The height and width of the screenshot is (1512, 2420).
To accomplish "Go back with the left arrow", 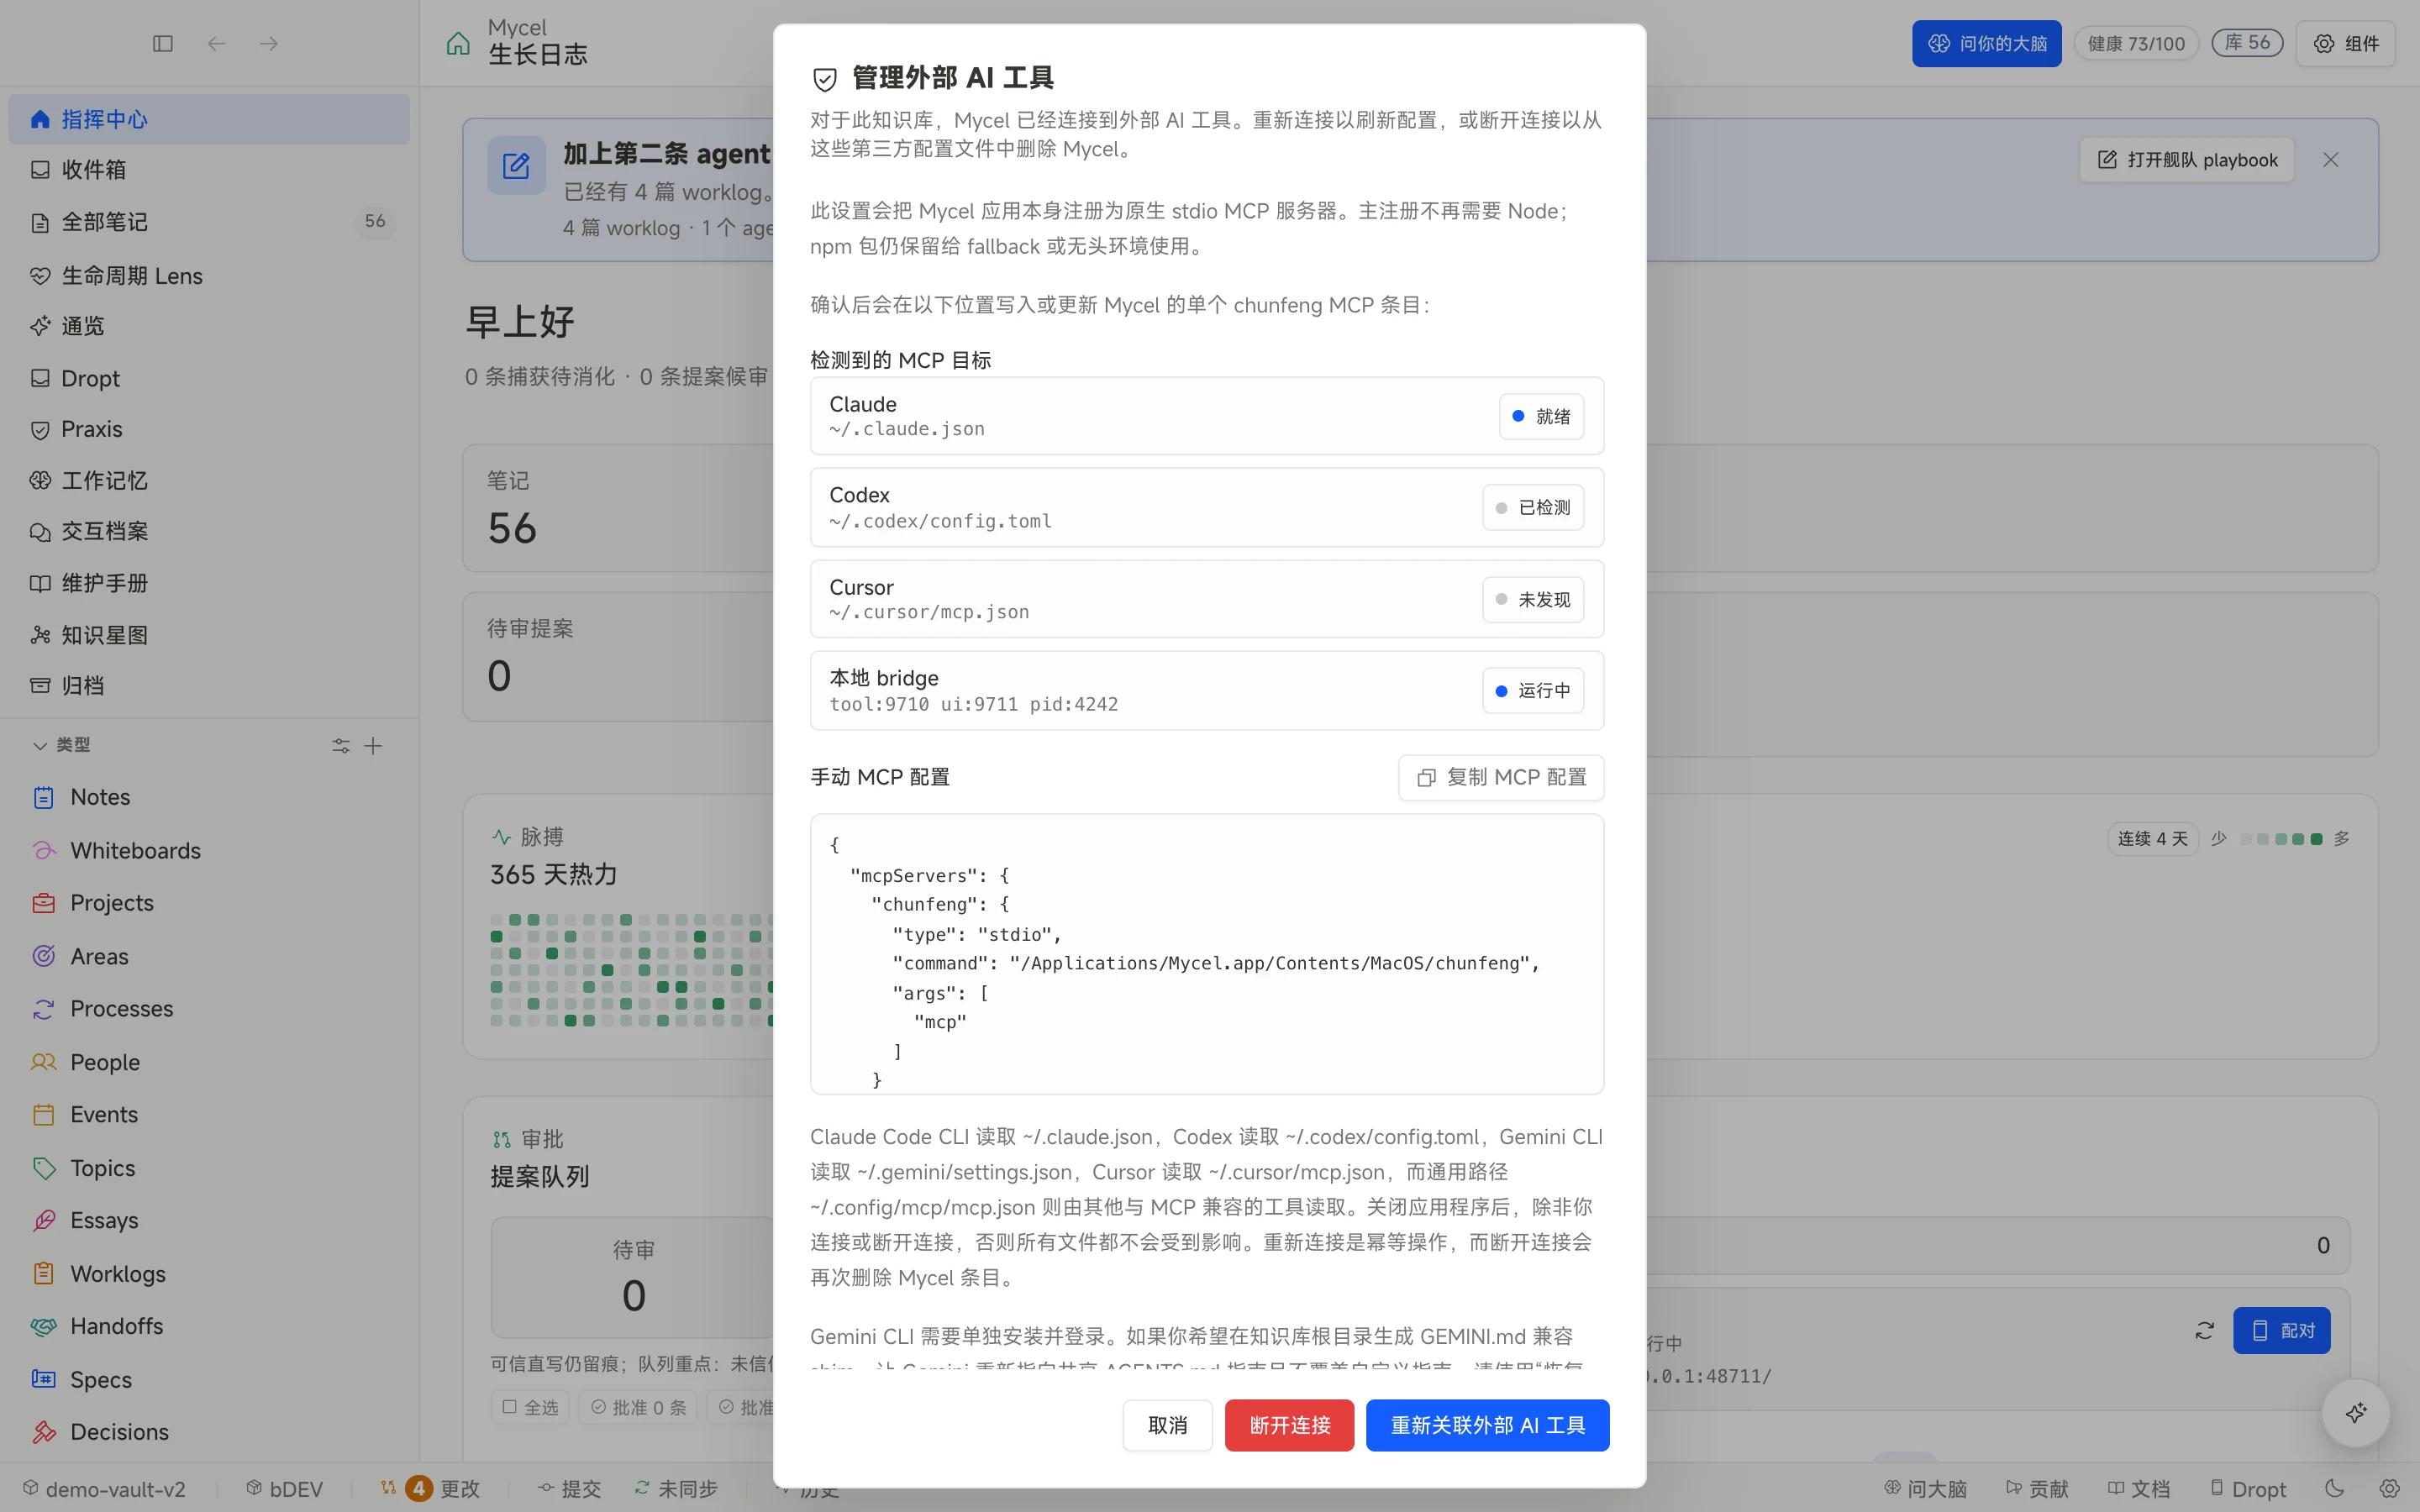I will [x=216, y=44].
